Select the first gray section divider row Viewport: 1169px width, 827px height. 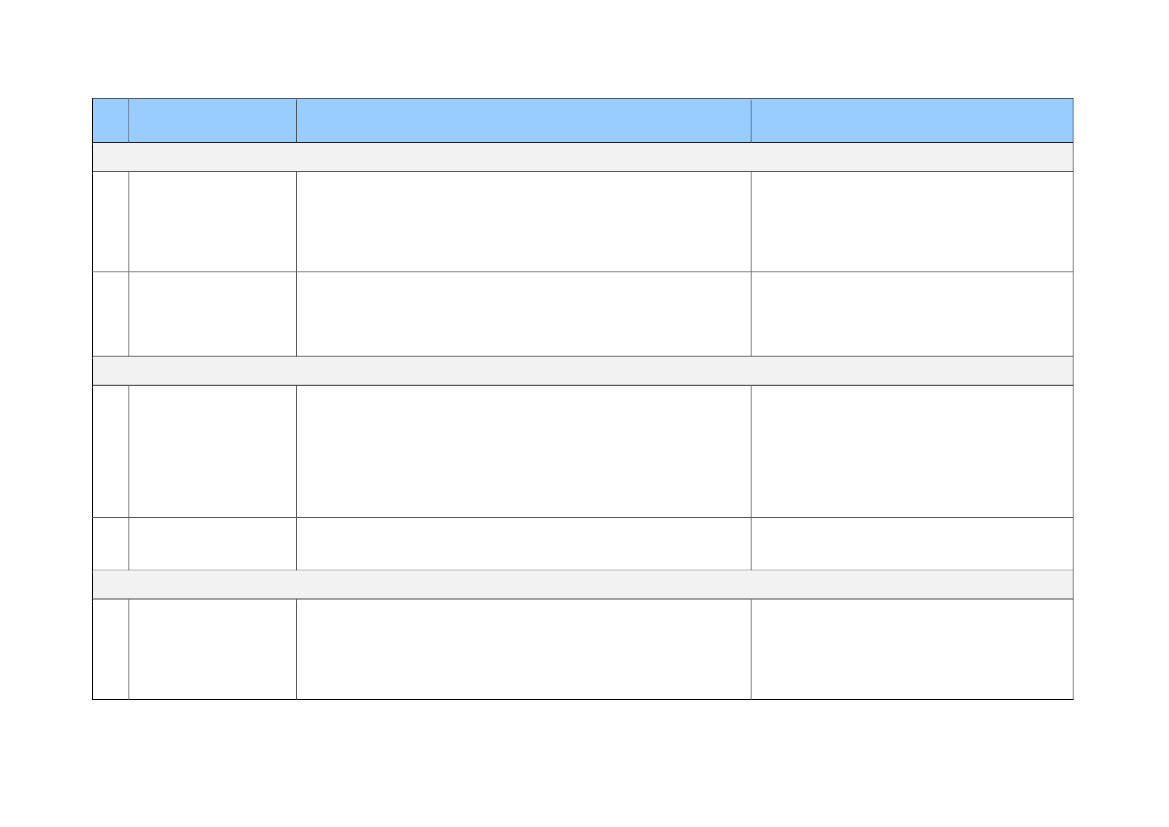tap(583, 157)
